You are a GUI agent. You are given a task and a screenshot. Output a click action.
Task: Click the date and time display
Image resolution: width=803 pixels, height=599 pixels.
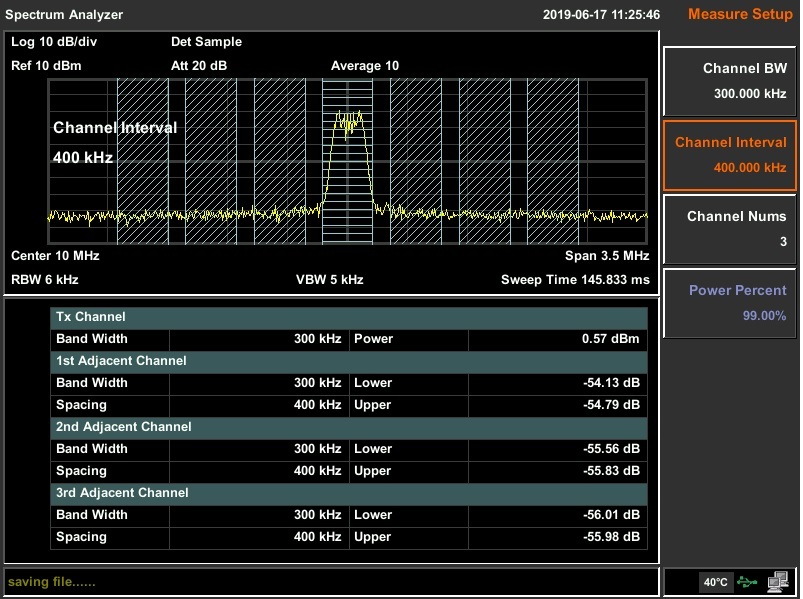[601, 15]
